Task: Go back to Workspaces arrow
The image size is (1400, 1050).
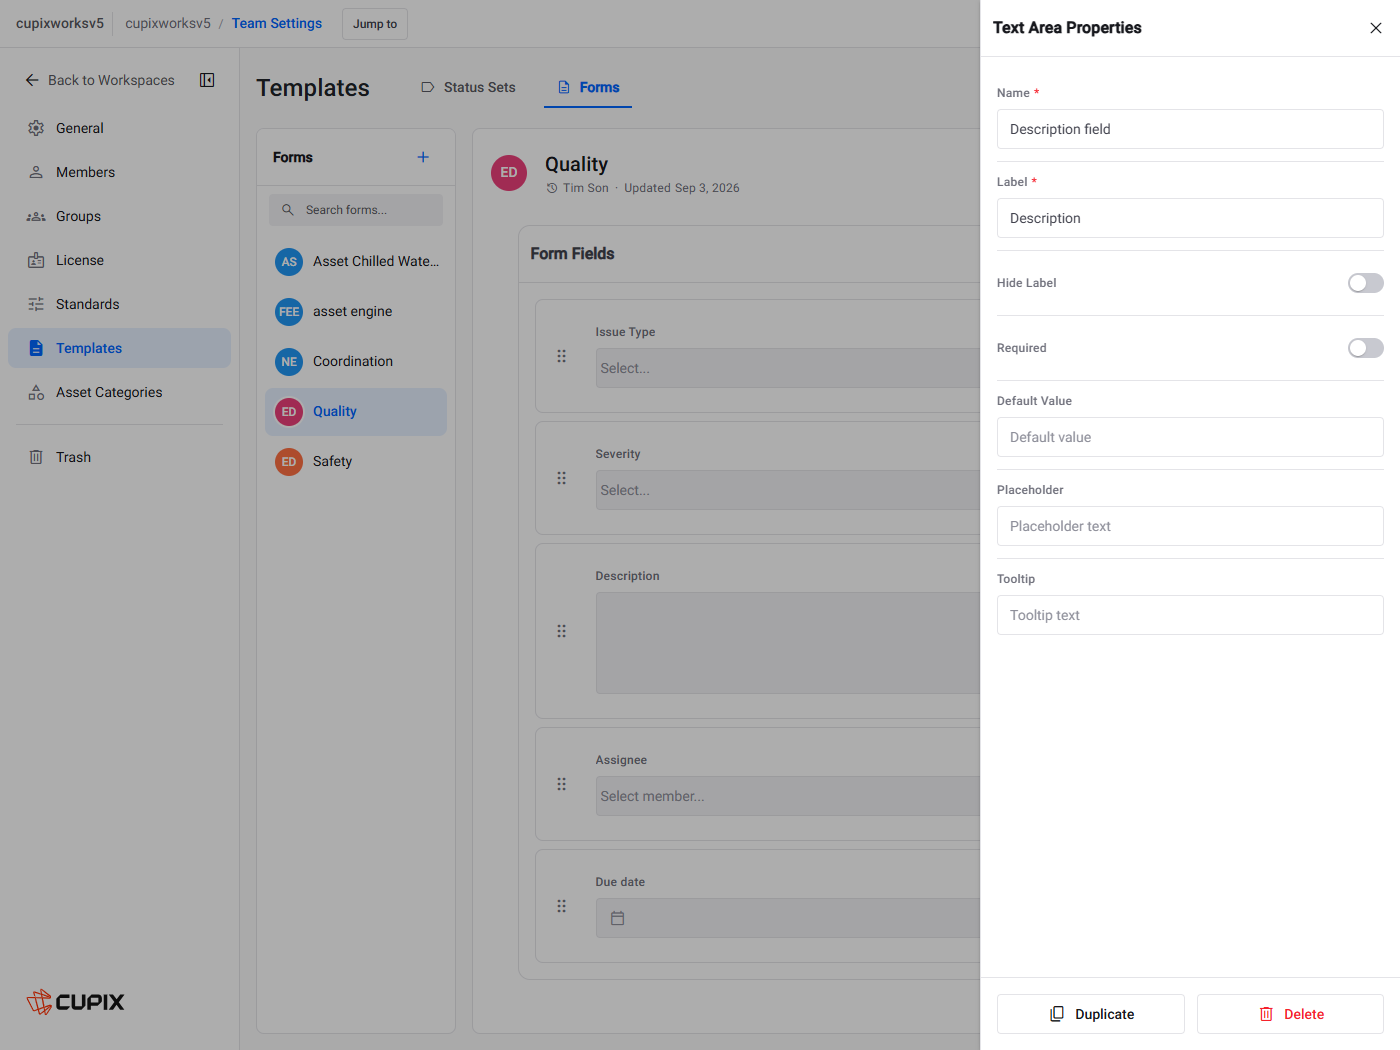Action: 32,80
